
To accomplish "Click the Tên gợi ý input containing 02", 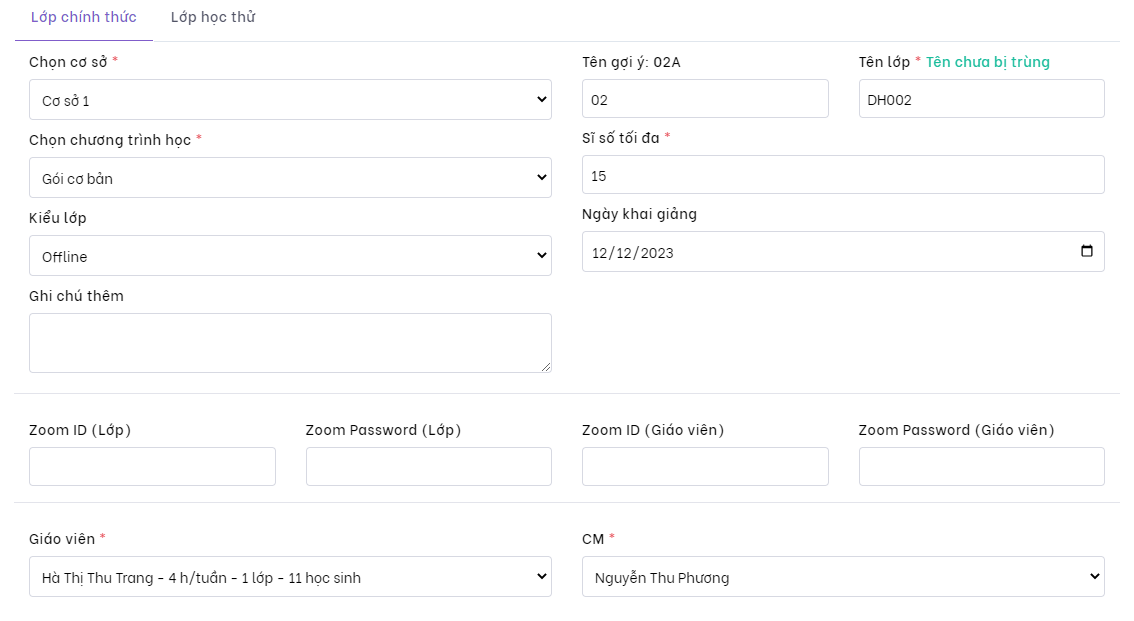I will point(705,99).
